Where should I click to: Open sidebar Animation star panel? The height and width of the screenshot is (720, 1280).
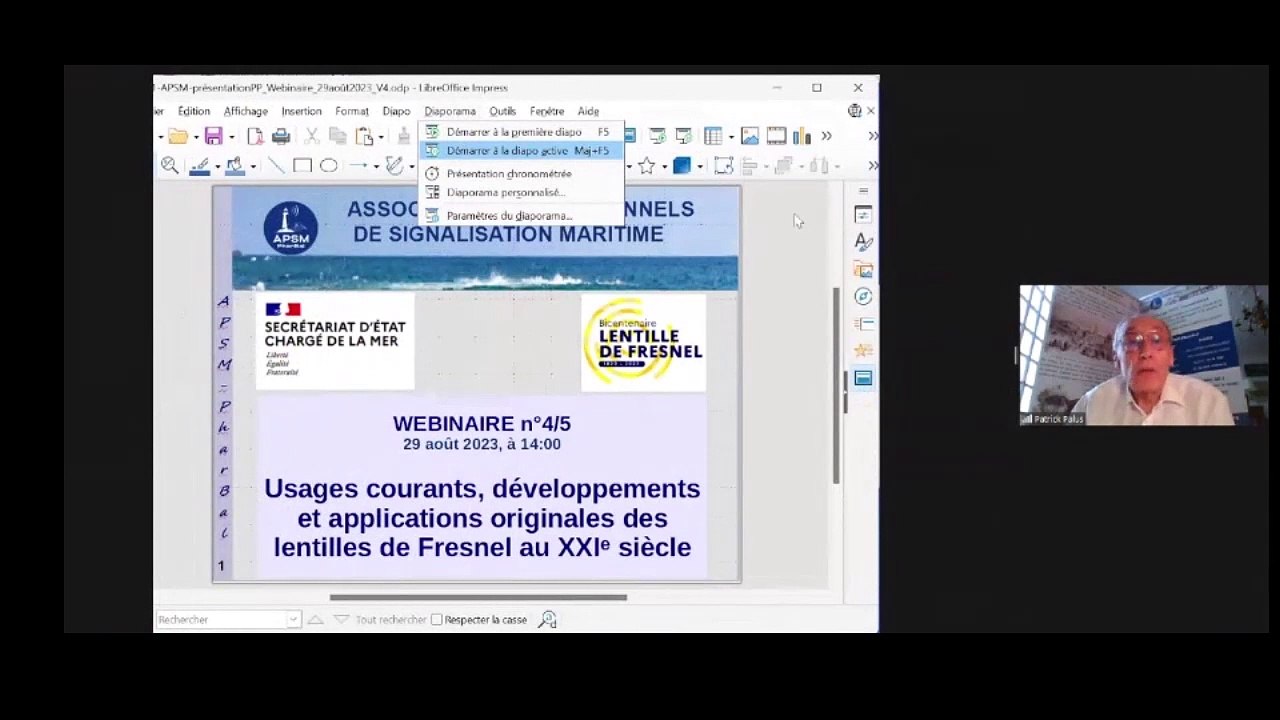click(863, 350)
